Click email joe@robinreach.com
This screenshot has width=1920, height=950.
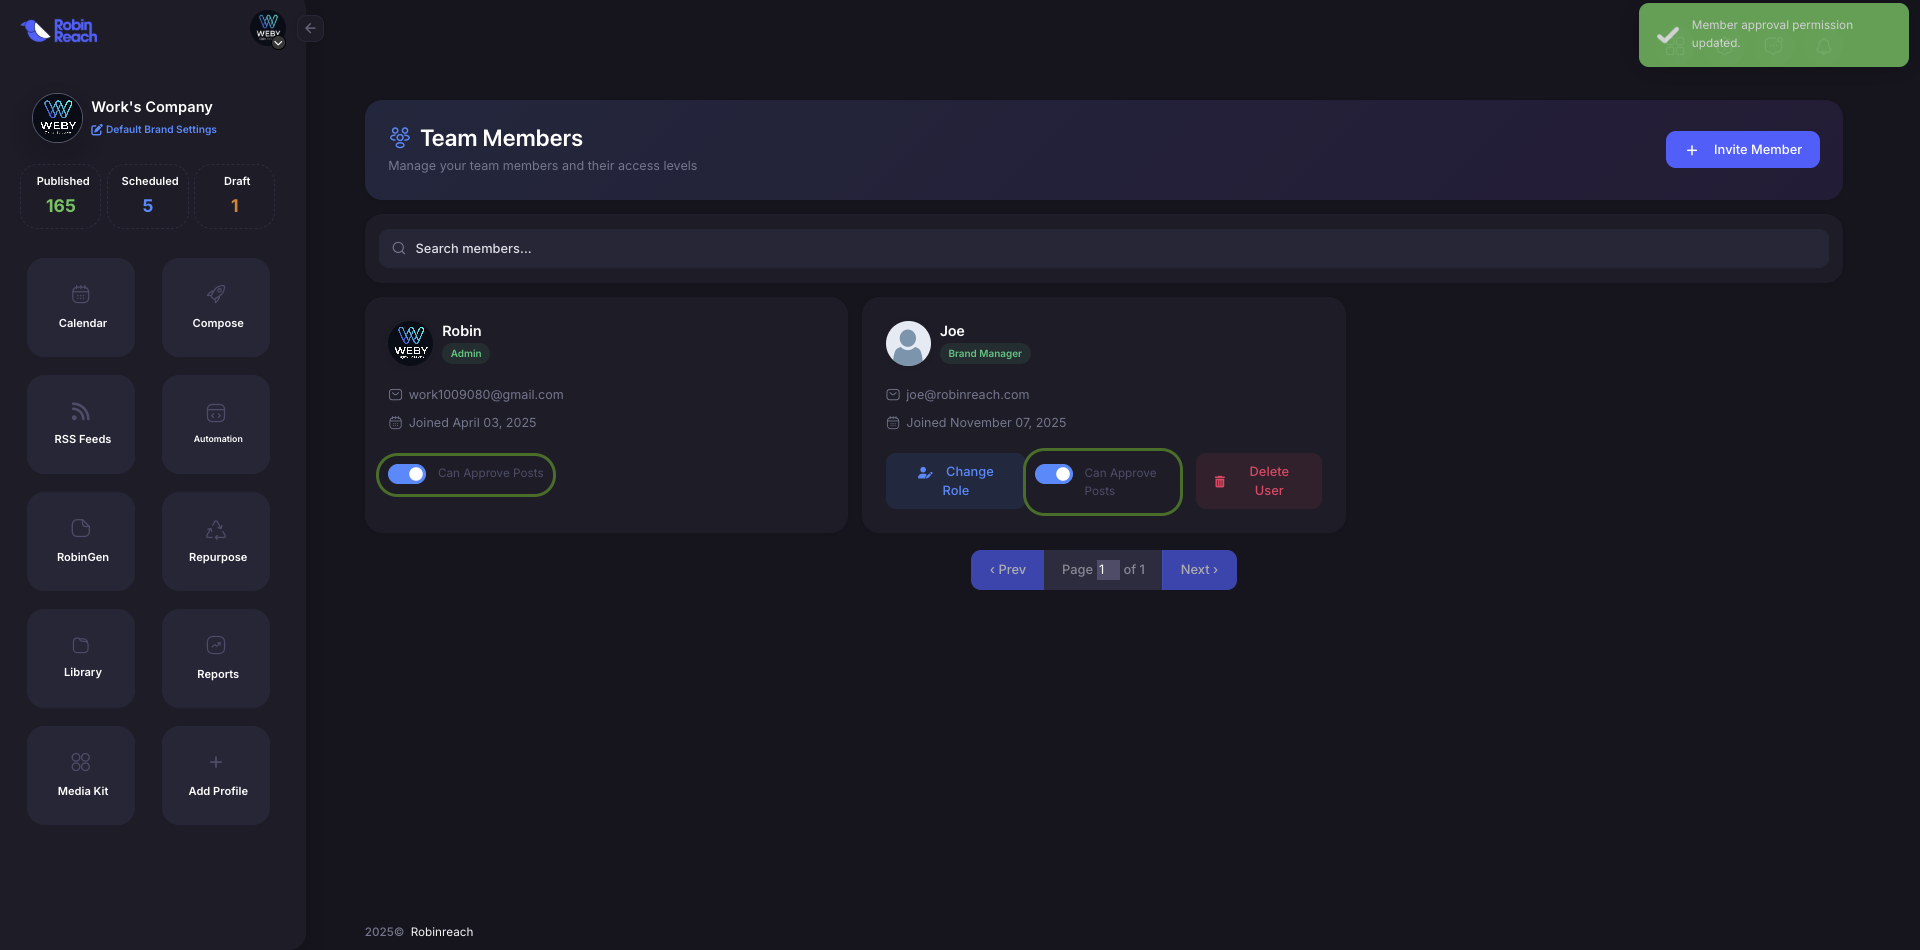(x=967, y=395)
